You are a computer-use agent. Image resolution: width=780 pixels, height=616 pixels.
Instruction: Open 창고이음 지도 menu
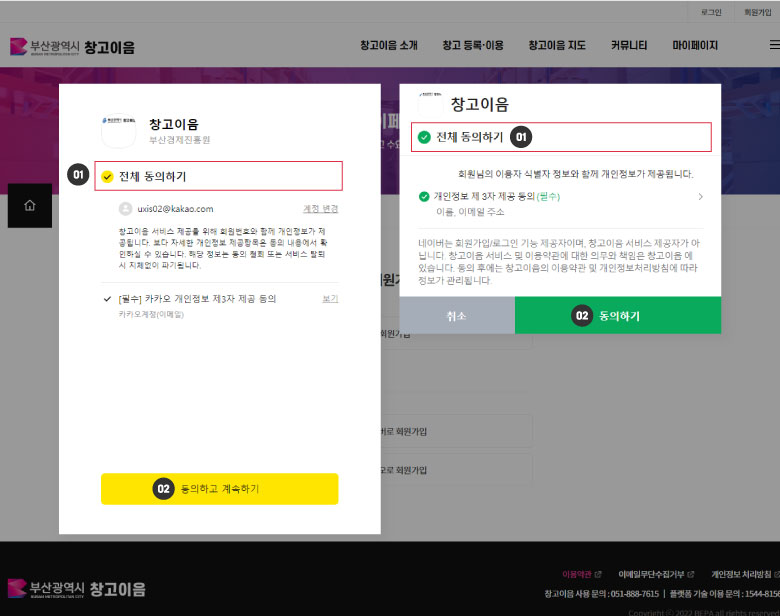point(557,45)
